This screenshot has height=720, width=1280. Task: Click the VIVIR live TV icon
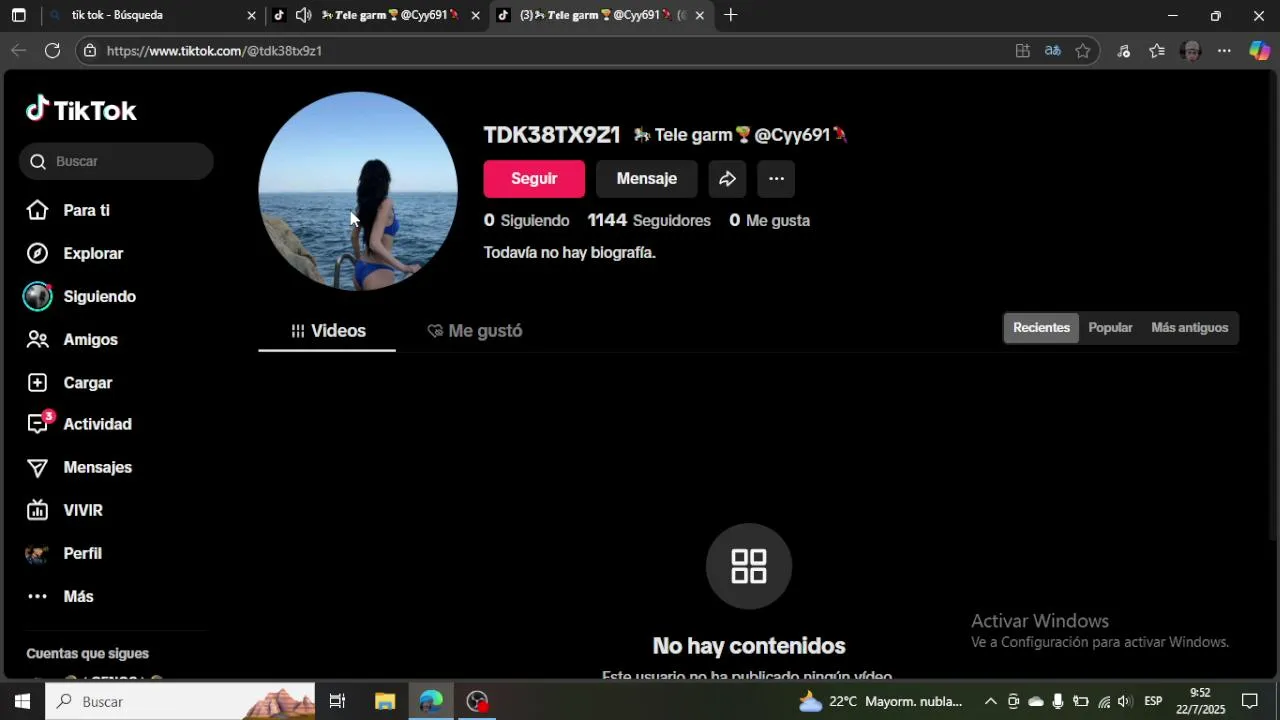(37, 510)
